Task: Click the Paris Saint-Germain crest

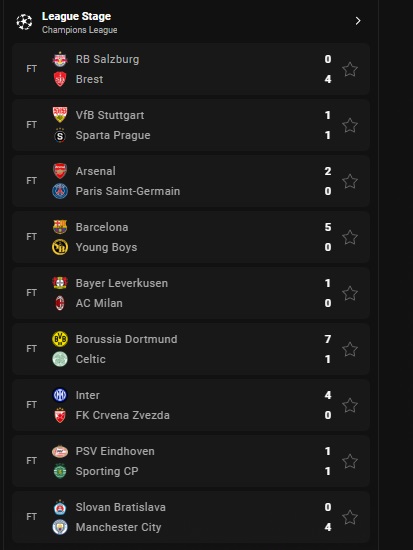Action: point(60,191)
